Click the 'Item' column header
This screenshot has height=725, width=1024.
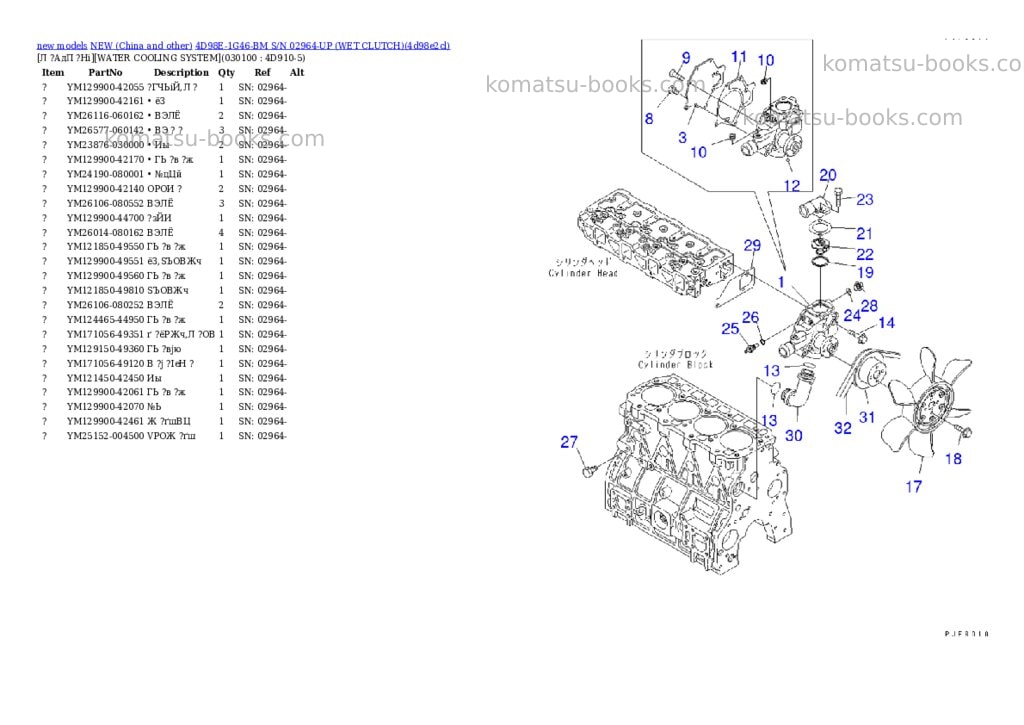[x=53, y=72]
